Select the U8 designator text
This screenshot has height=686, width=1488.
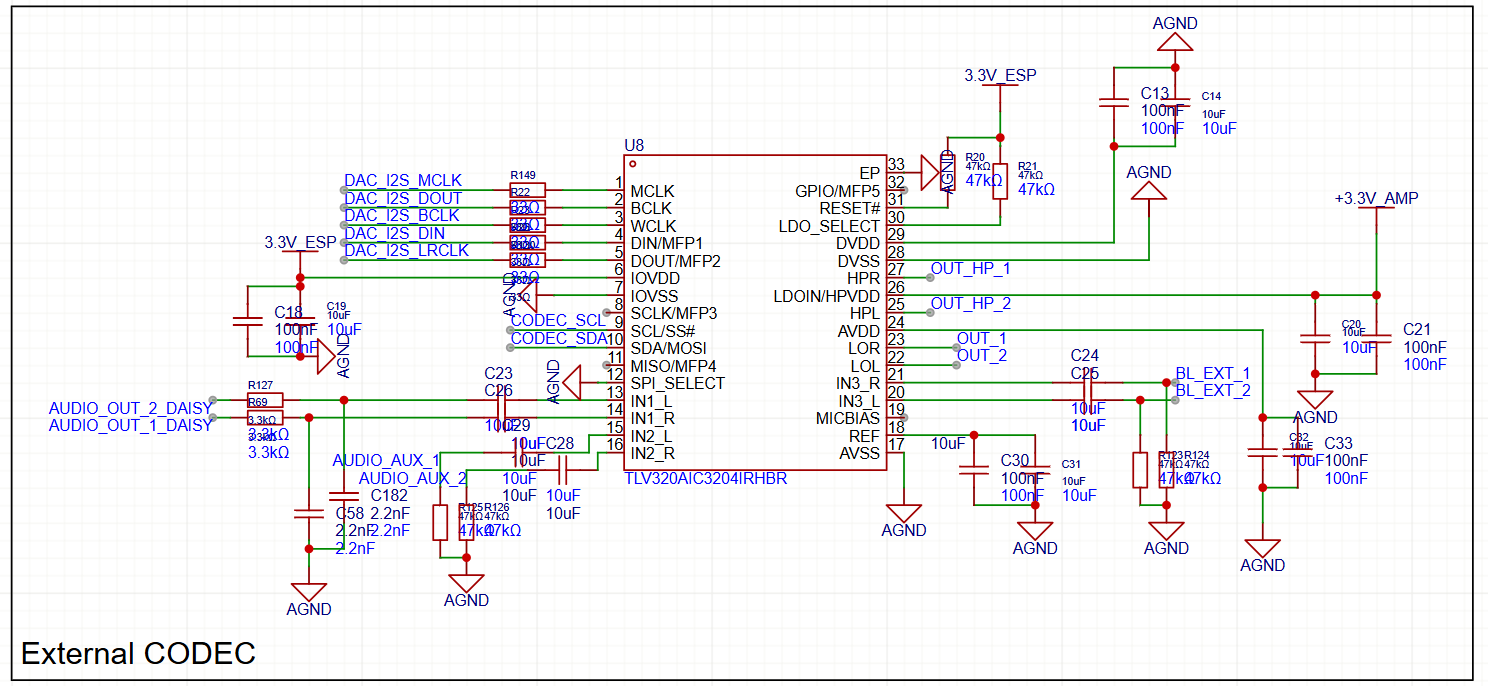[634, 146]
